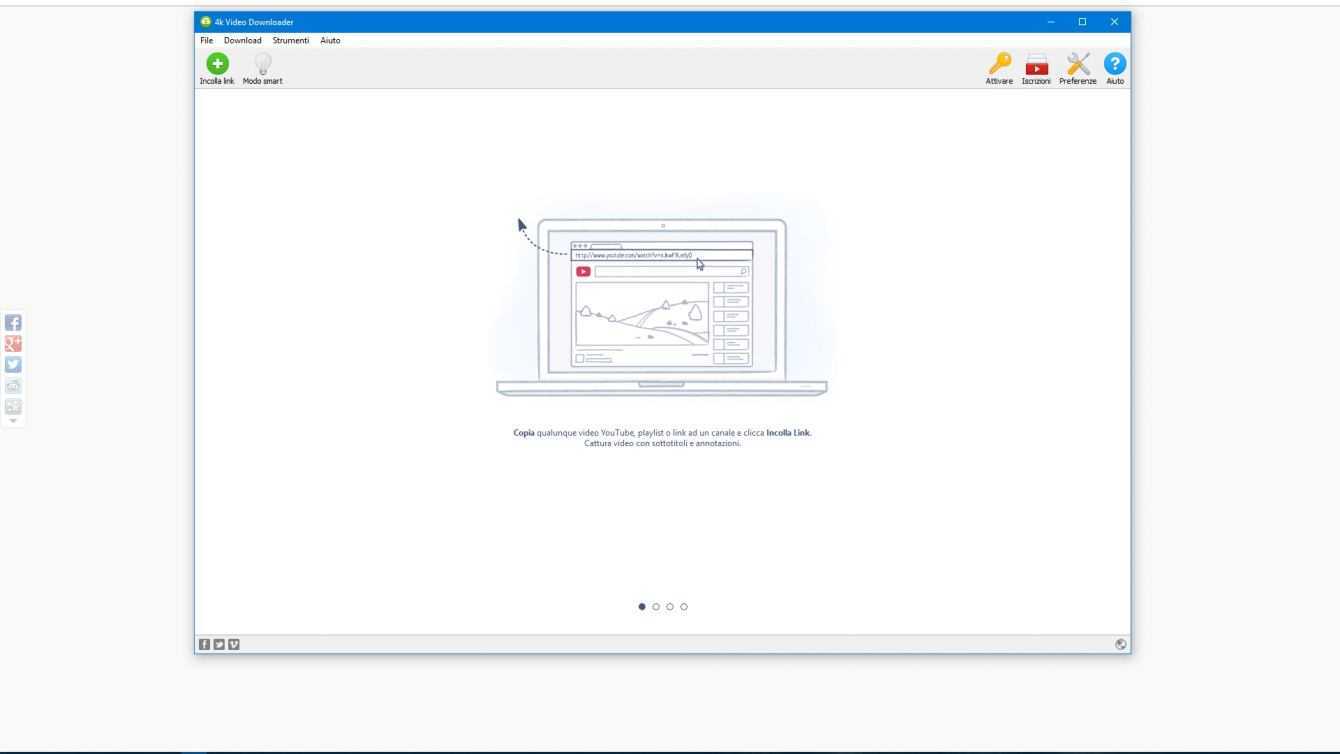1340x754 pixels.
Task: Open Preferenze tools icon
Action: click(1078, 68)
